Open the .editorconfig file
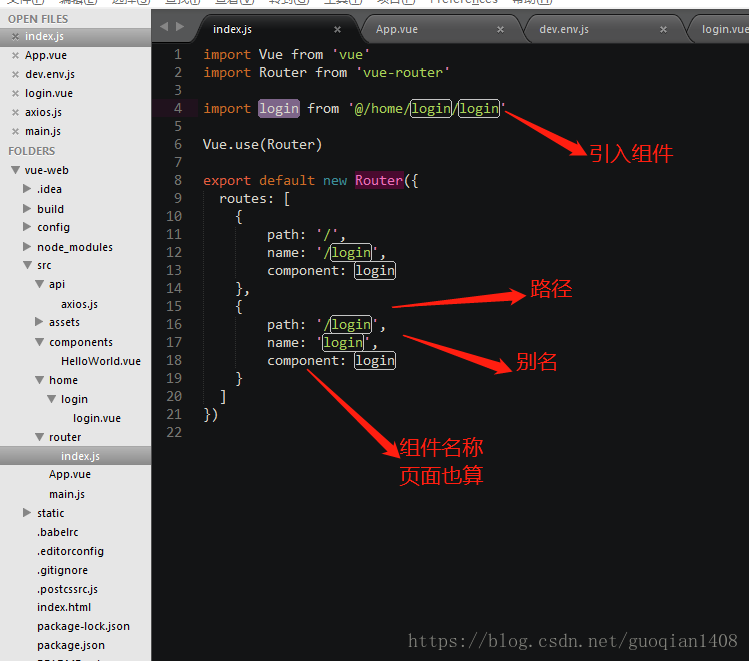This screenshot has width=749, height=661. coord(70,551)
